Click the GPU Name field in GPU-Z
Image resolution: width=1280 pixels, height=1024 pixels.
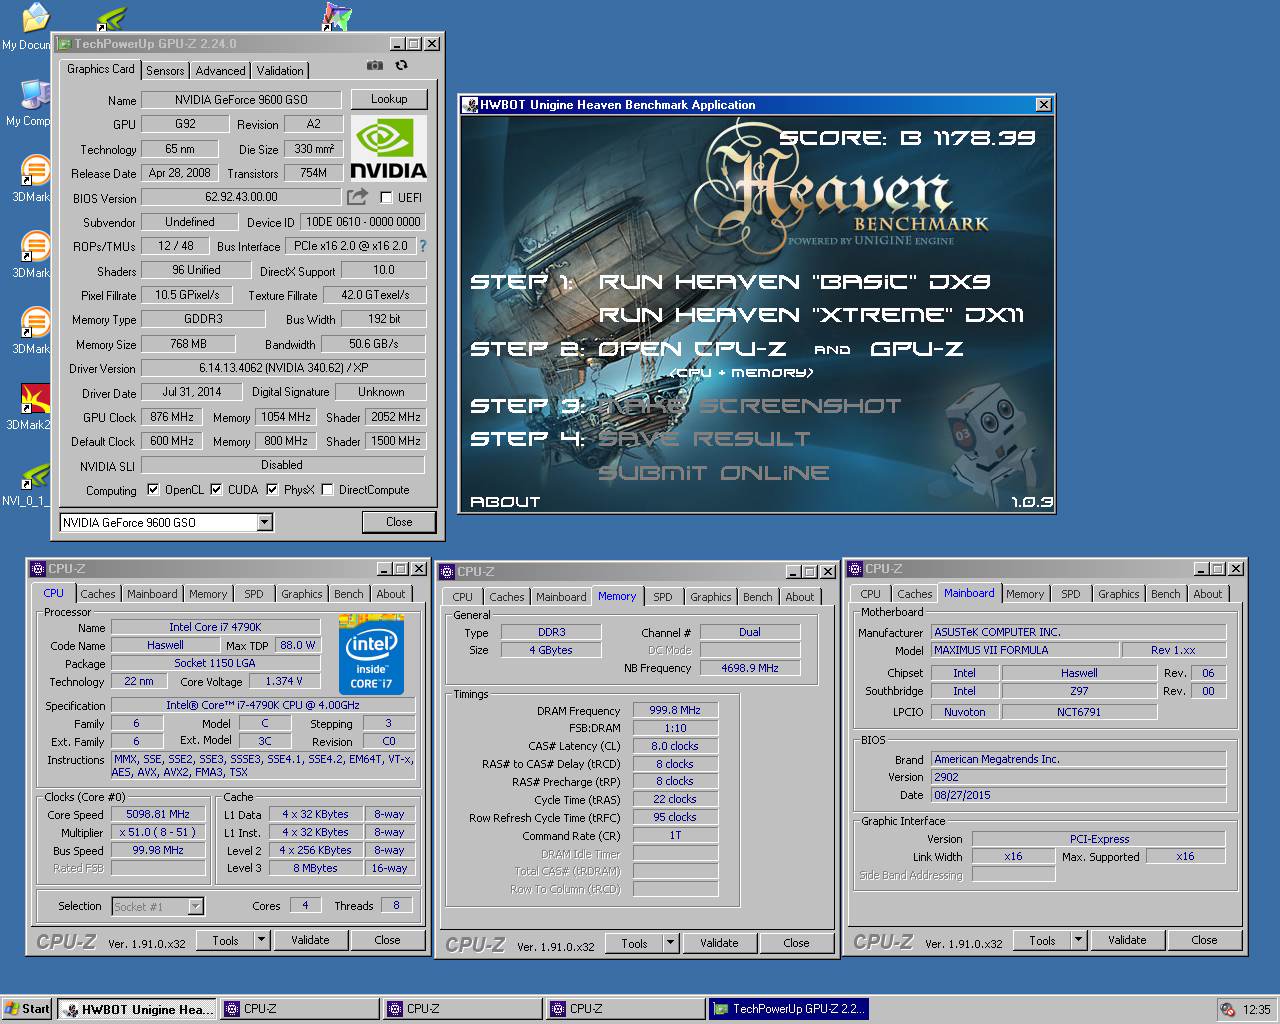click(x=241, y=100)
